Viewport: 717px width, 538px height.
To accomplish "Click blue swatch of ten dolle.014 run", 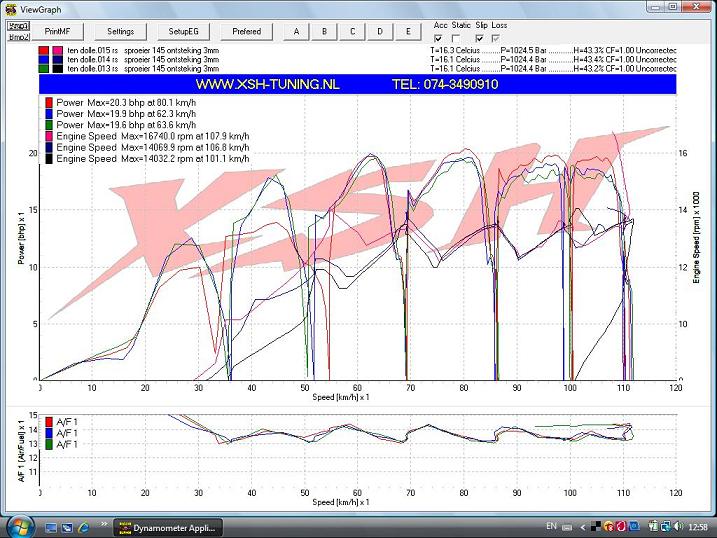I will pos(43,59).
